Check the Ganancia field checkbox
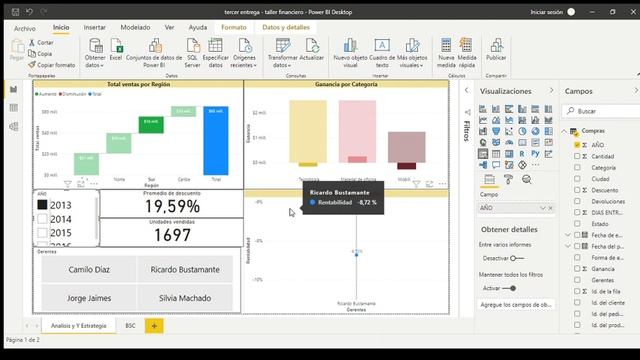This screenshot has height=360, width=640. pos(577,269)
